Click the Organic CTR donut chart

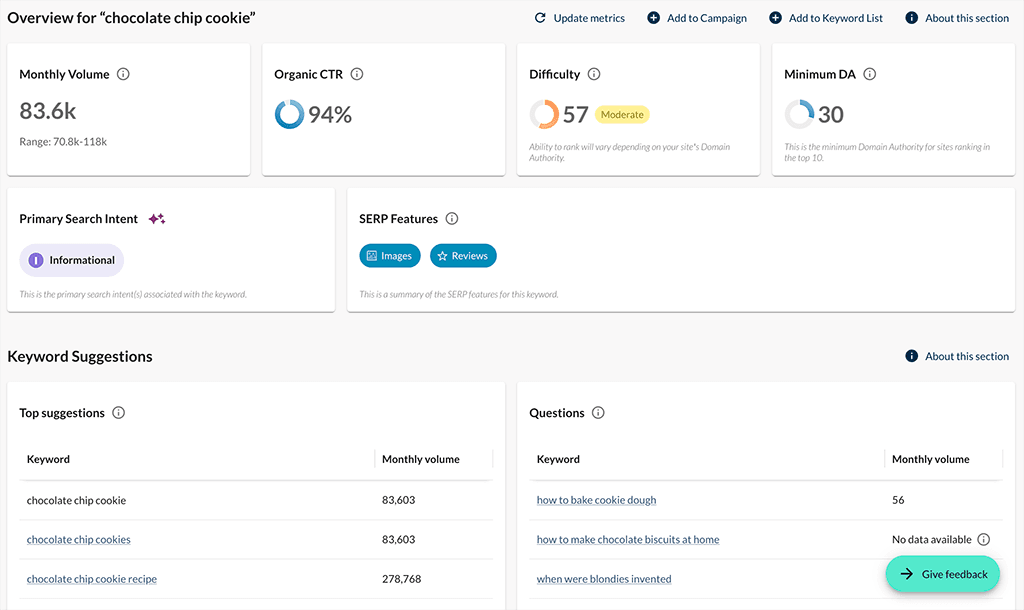289,114
